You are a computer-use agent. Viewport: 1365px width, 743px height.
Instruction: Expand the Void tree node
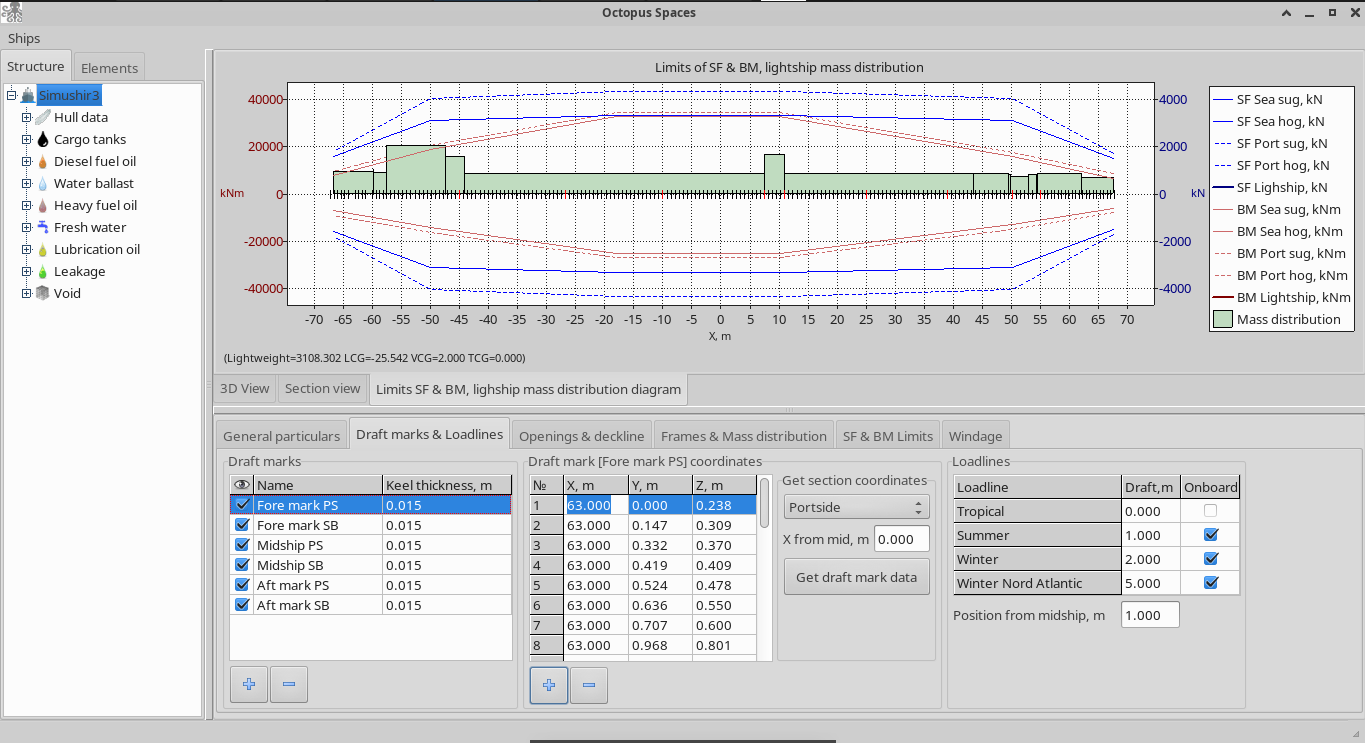click(x=27, y=294)
